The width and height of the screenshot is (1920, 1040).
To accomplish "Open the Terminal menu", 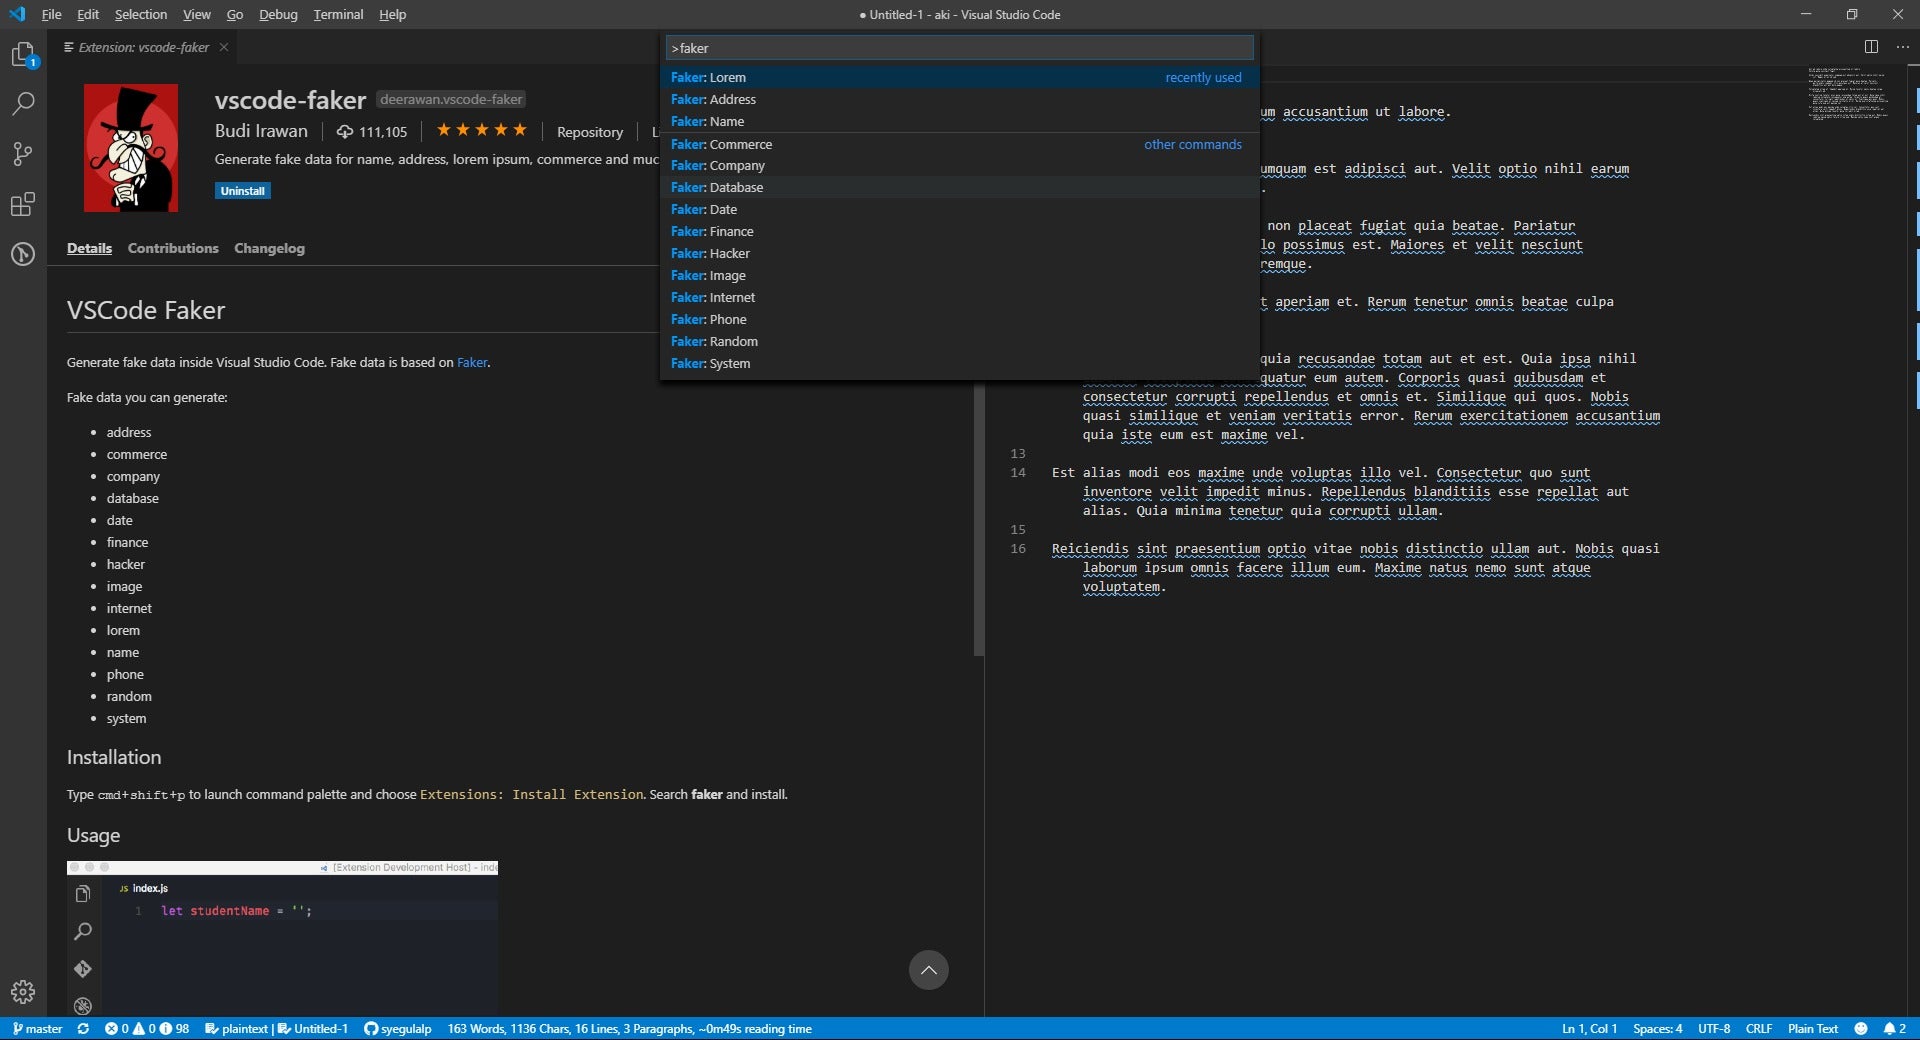I will (x=338, y=14).
